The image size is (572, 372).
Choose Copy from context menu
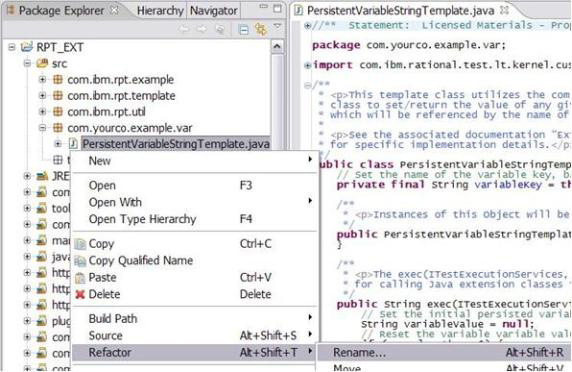pos(195,244)
